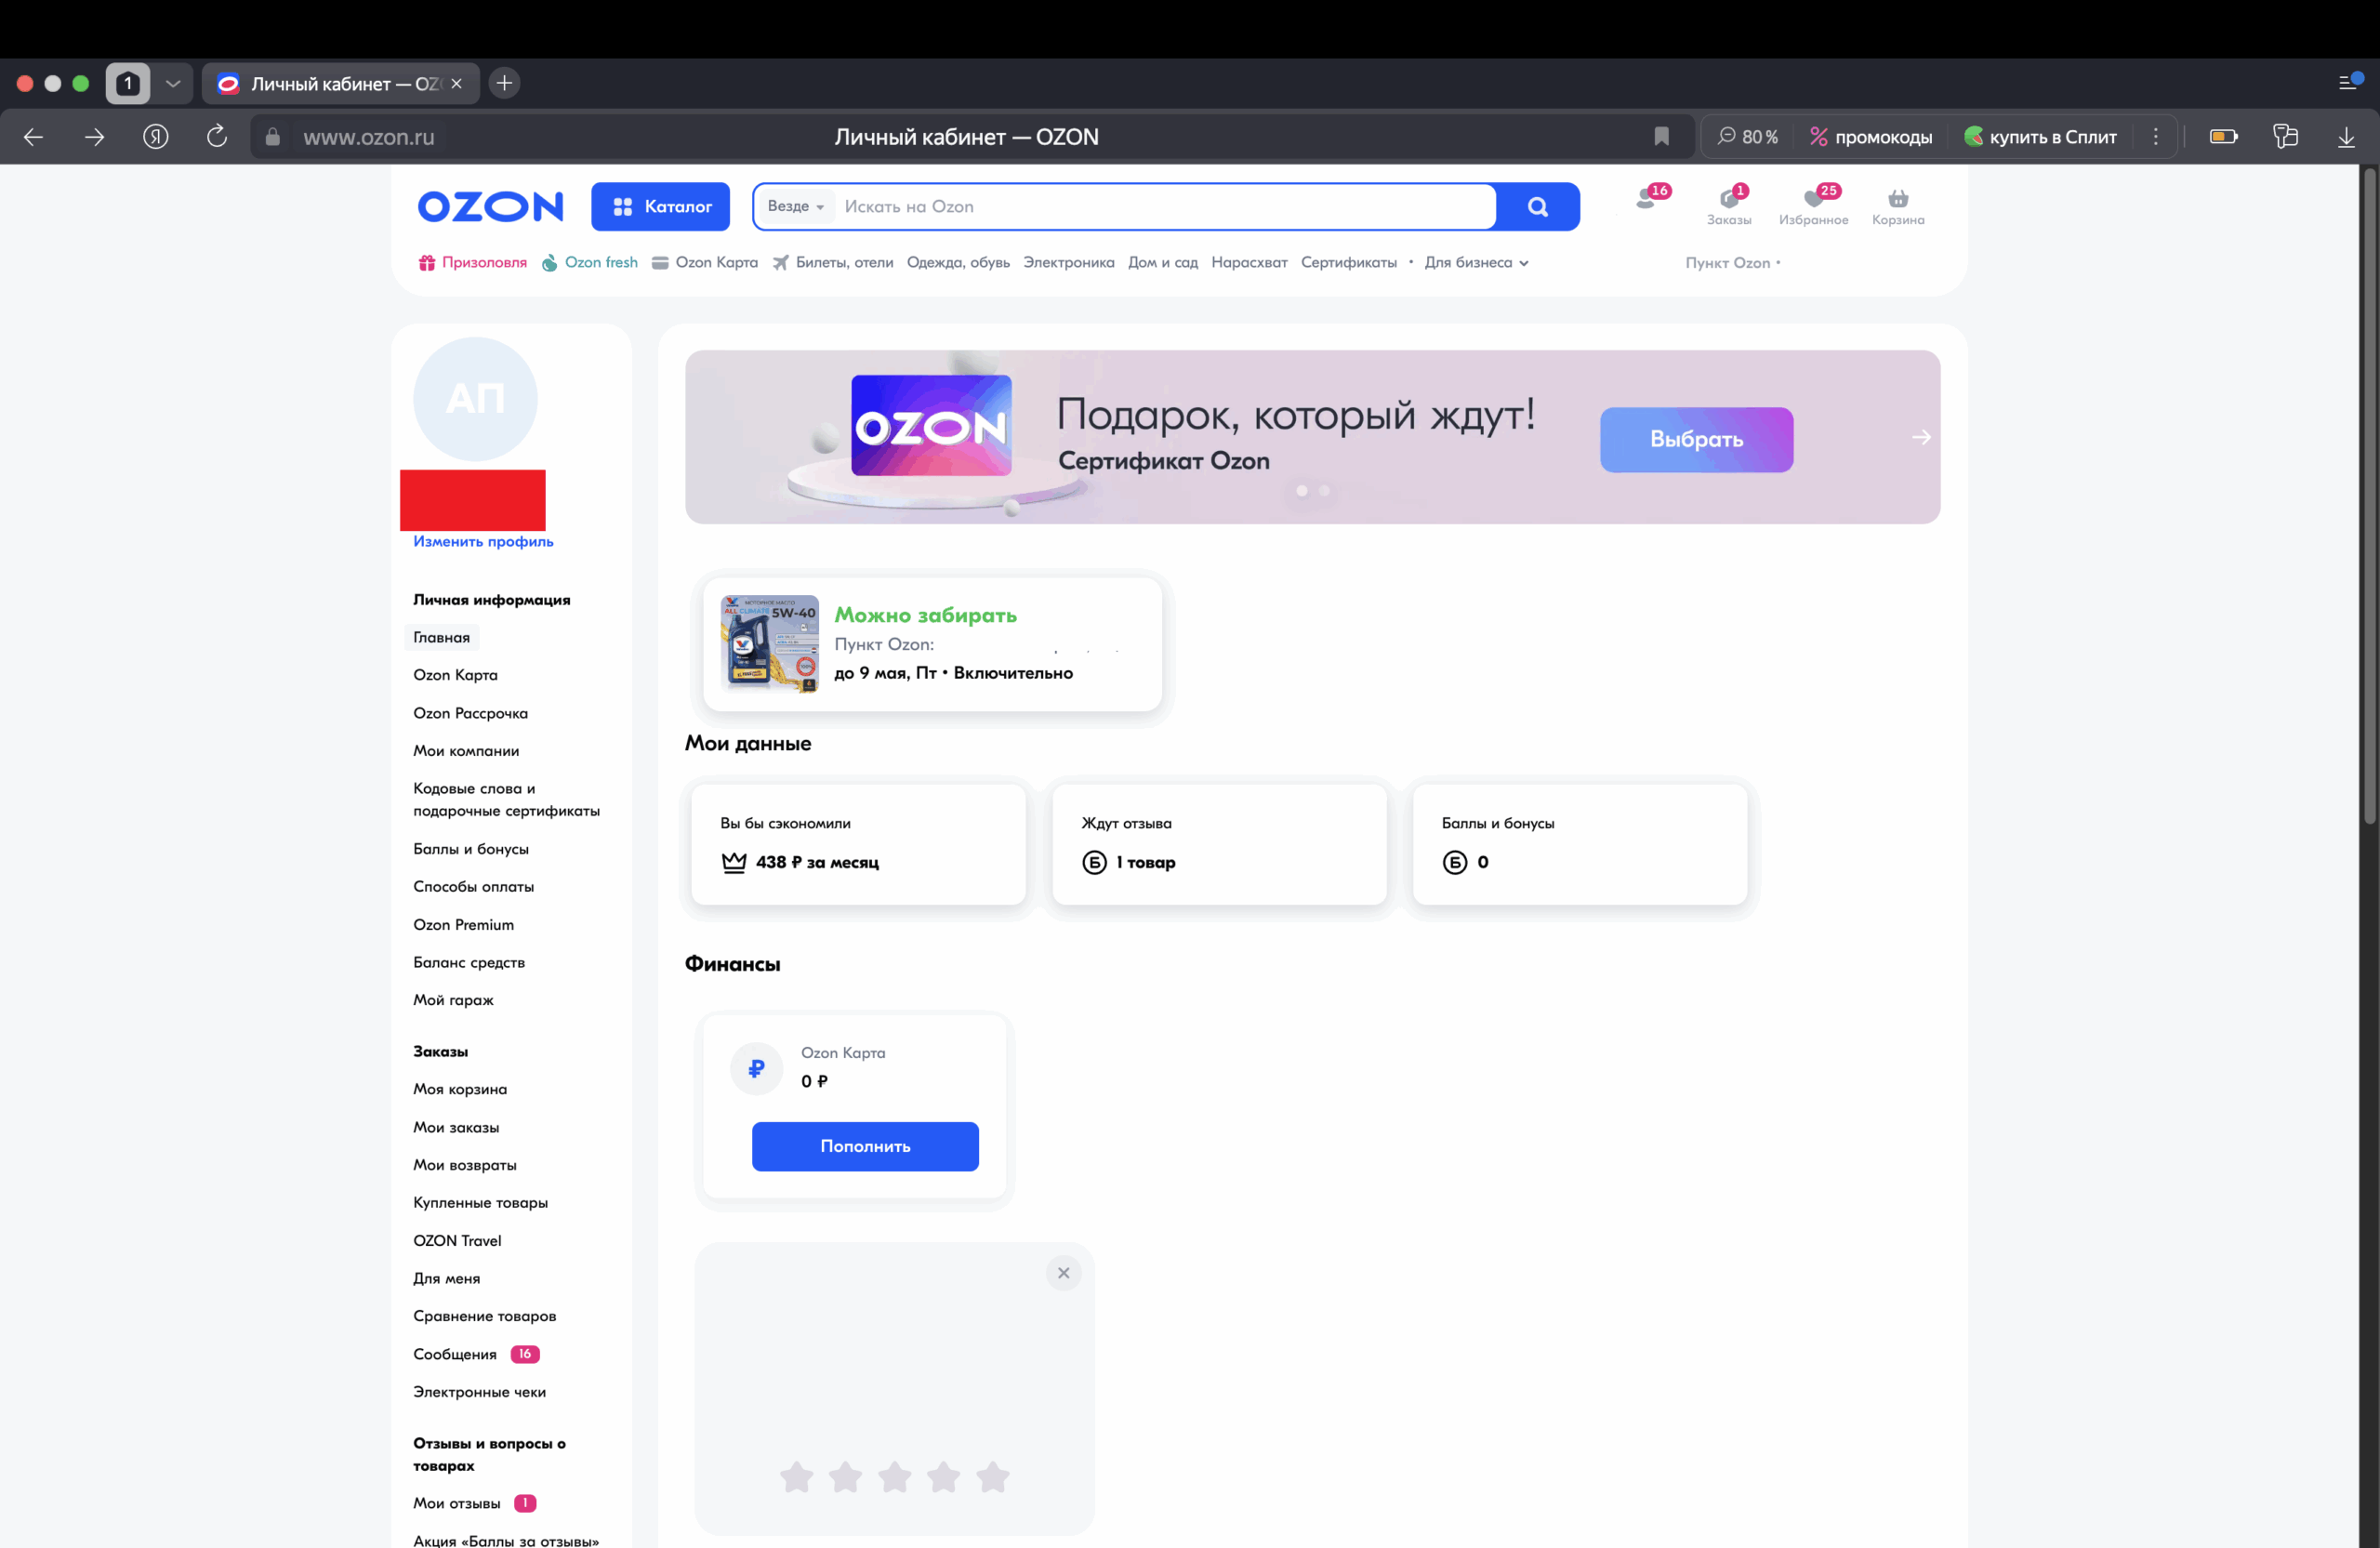Open Электроника category
The height and width of the screenshot is (1548, 2380).
point(1068,263)
